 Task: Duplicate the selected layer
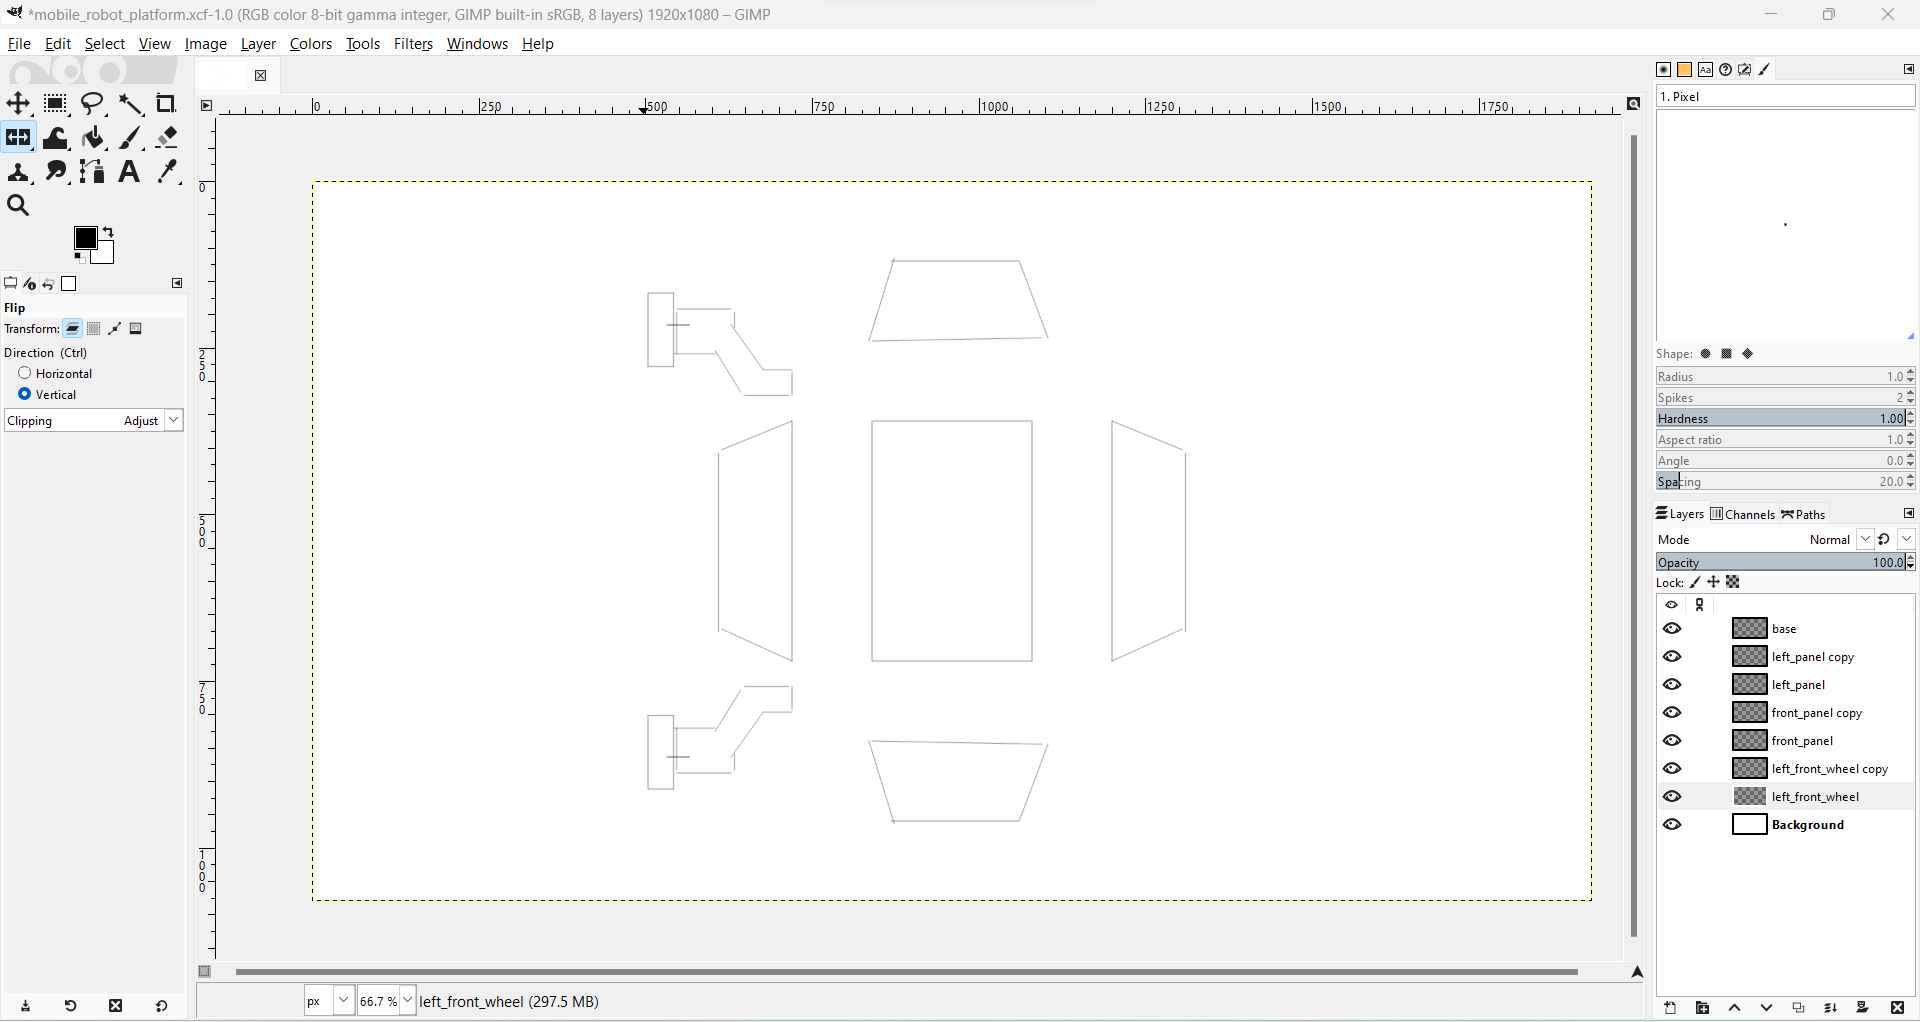1798,1008
